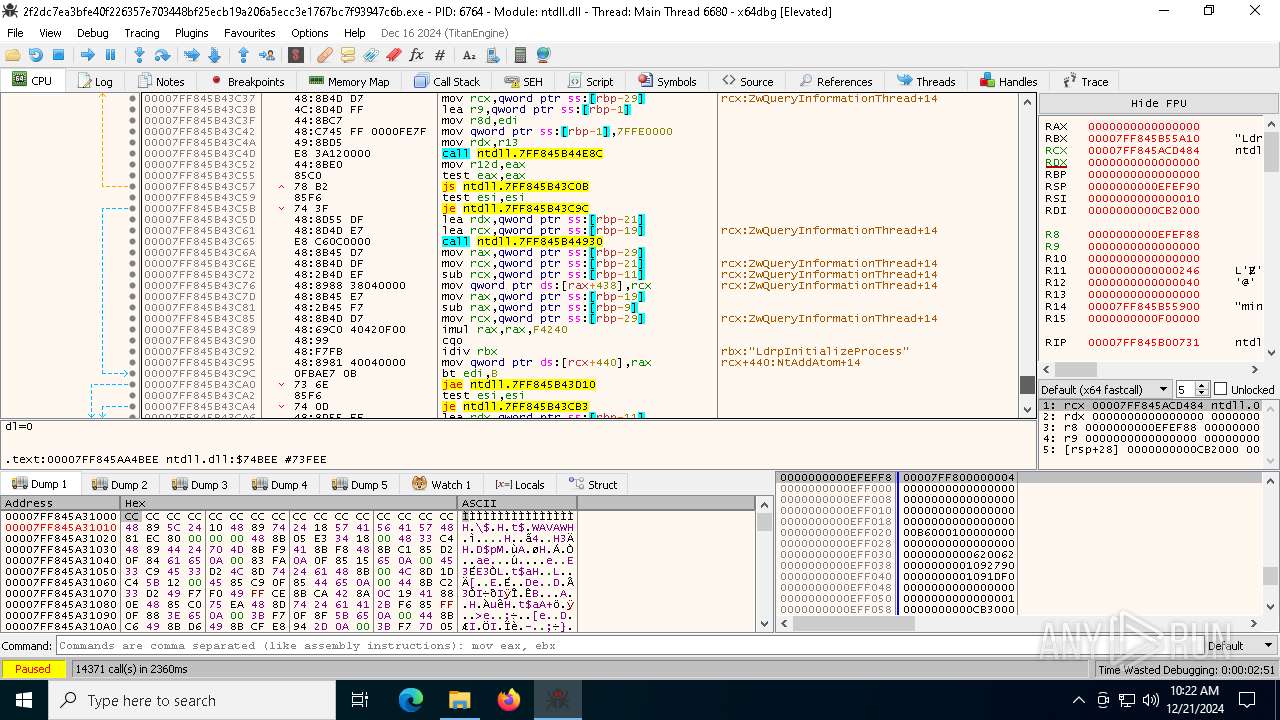The image size is (1280, 720).
Task: Restart the debuggee with toolbar icon
Action: pyautogui.click(x=35, y=55)
